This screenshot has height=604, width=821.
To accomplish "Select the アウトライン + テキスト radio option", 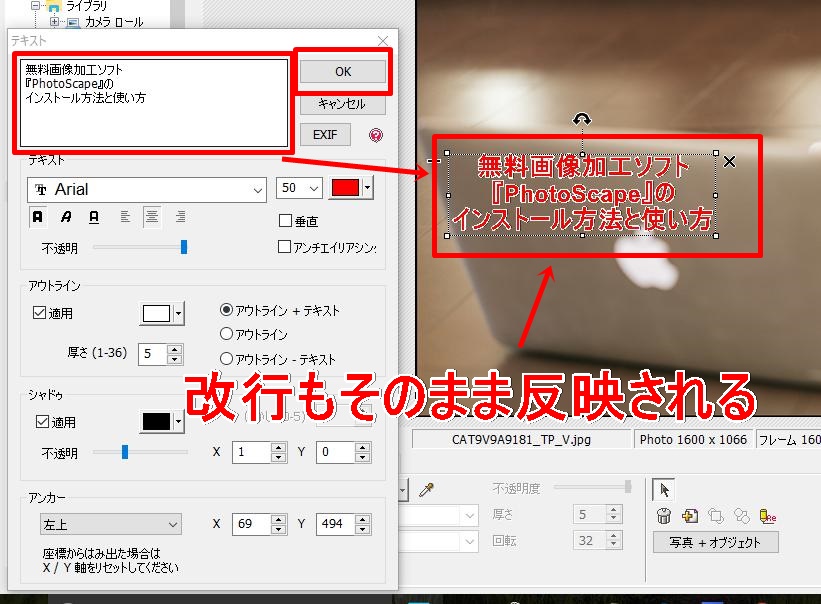I will pyautogui.click(x=226, y=310).
